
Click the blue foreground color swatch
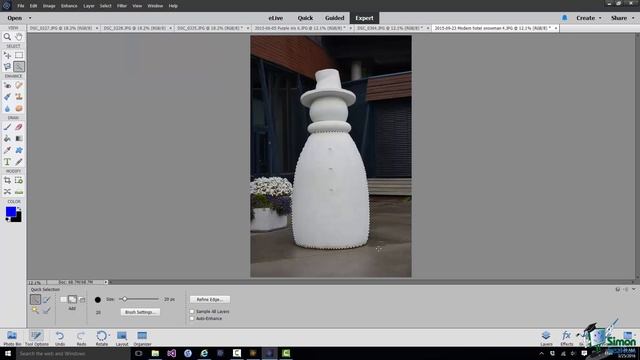coord(11,211)
